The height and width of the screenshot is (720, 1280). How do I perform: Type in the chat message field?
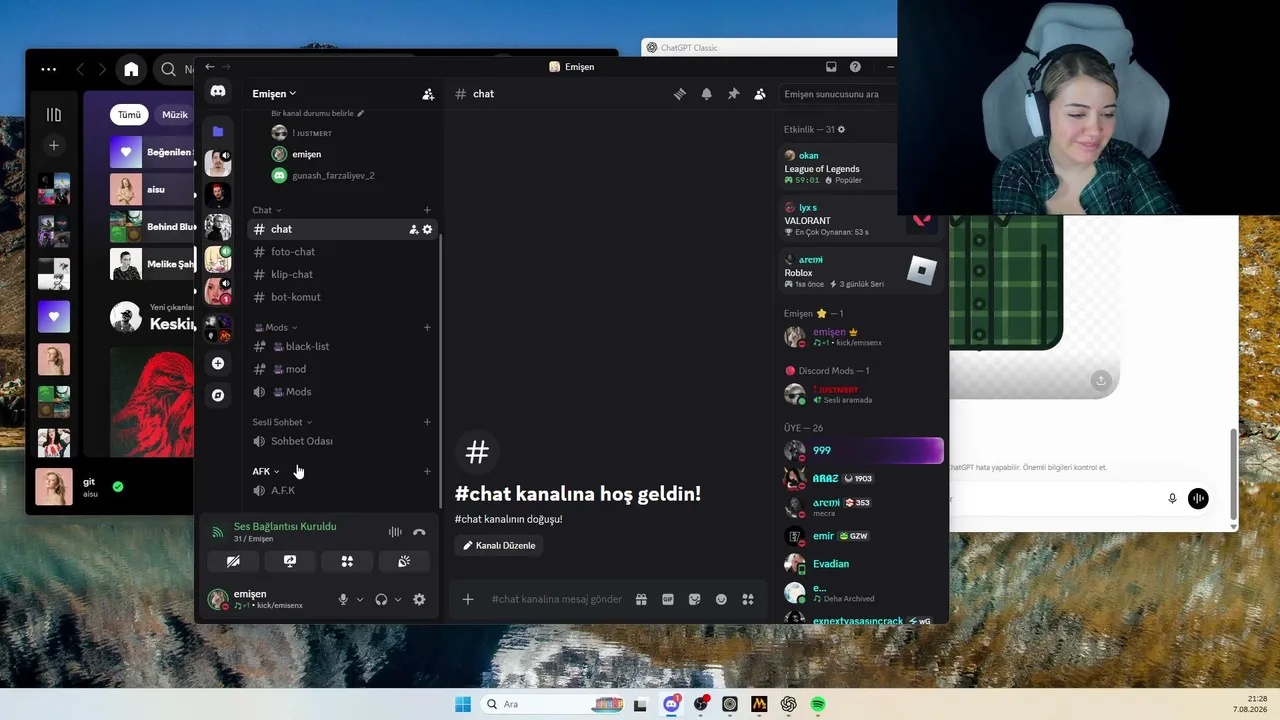pyautogui.click(x=557, y=599)
